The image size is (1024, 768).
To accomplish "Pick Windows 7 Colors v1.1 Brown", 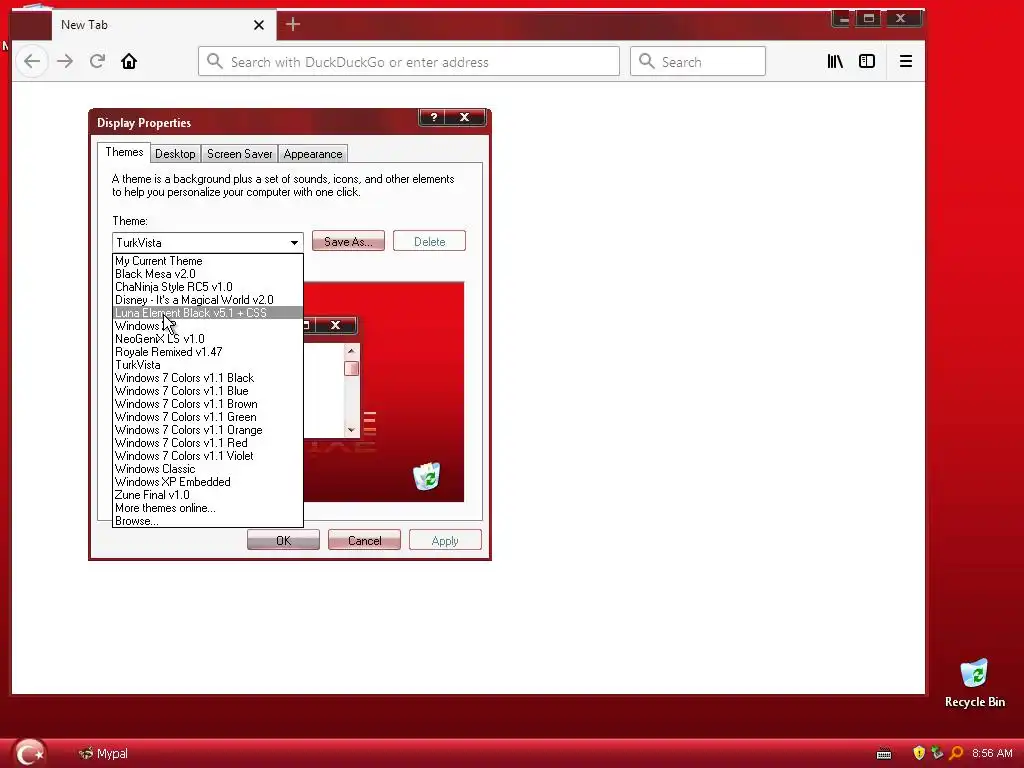I will click(208, 404).
